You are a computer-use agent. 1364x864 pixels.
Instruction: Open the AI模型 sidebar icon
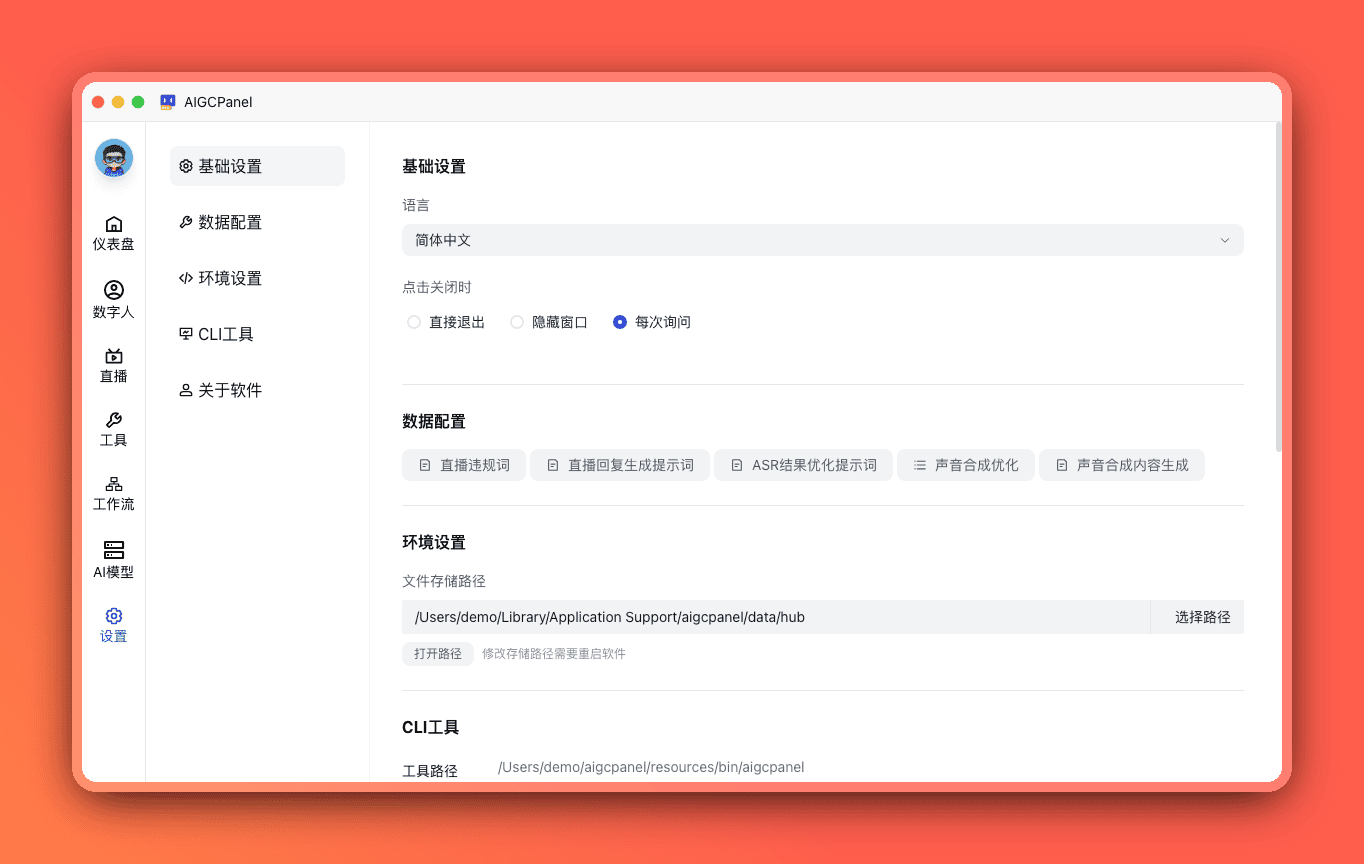[x=113, y=559]
